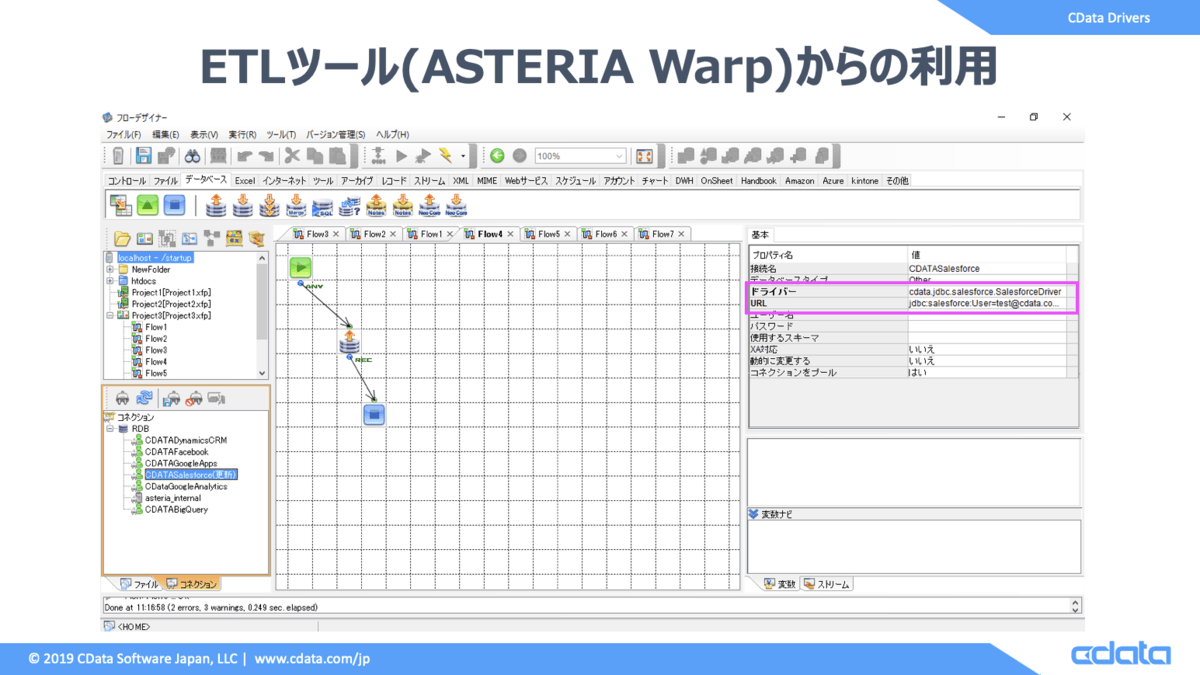1200x675 pixels.
Task: Open the ファイル(F) menu
Action: 124,134
